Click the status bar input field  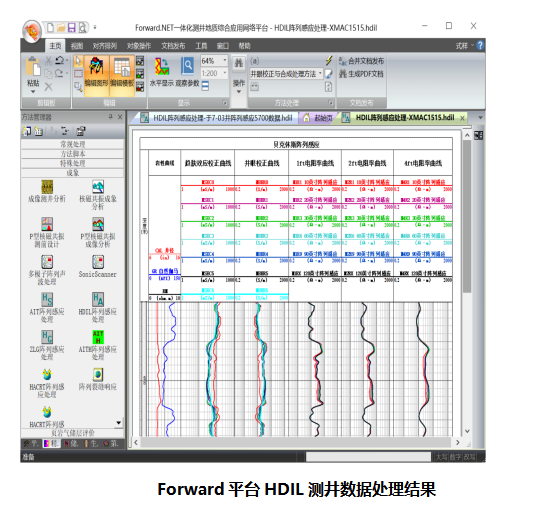tap(368, 457)
